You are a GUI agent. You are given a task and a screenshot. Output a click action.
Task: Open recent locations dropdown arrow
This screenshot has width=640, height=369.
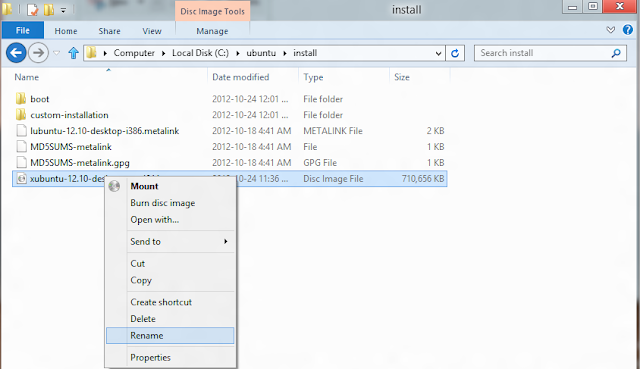57,53
